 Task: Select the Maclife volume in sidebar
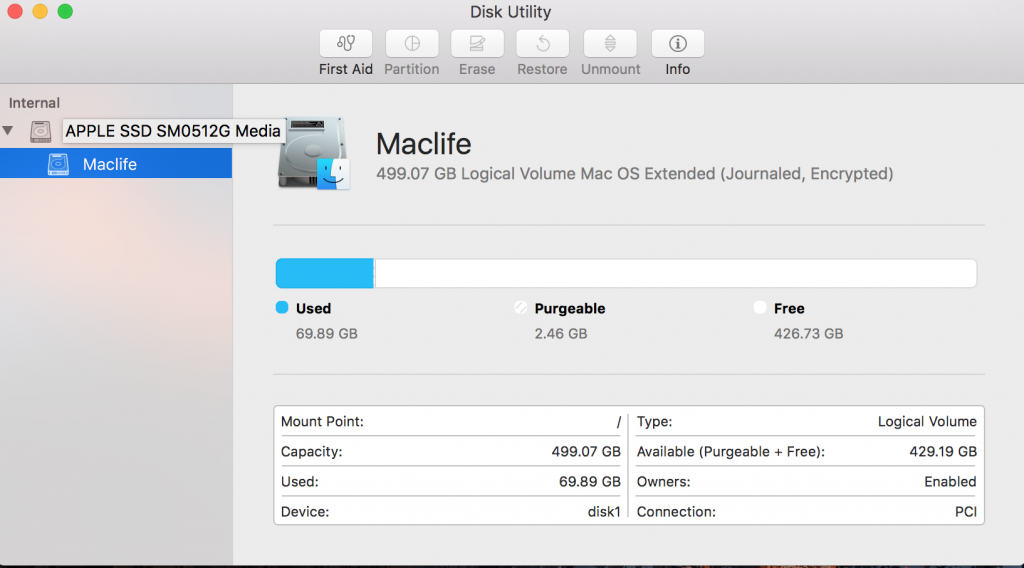(x=116, y=163)
